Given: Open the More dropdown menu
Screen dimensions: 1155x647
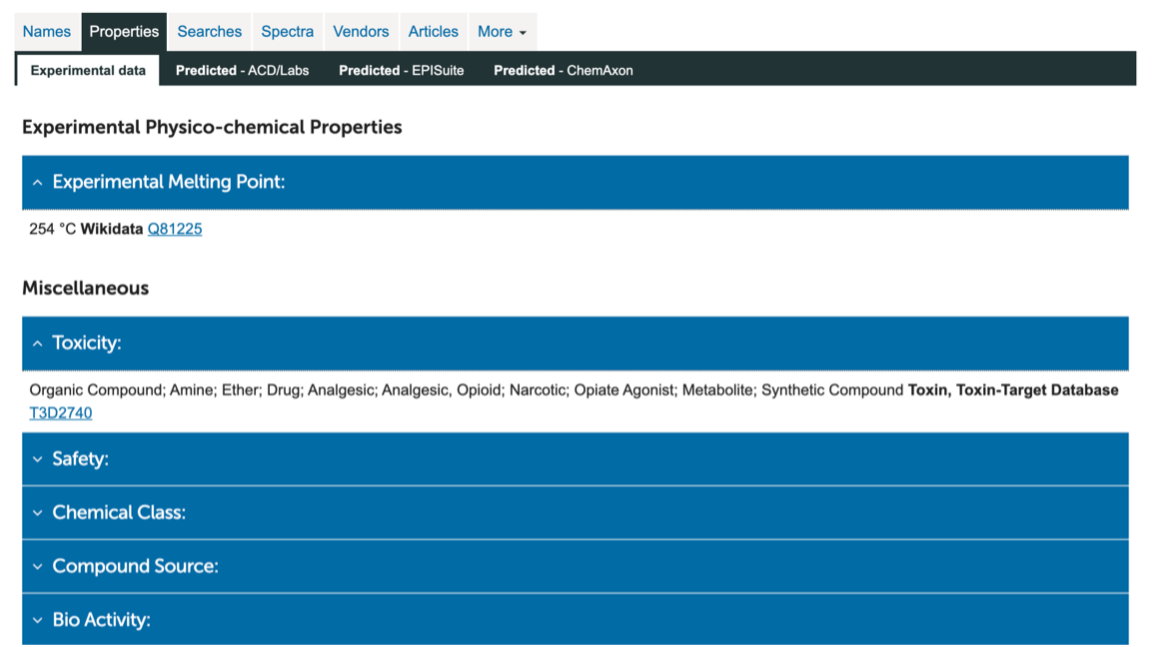Looking at the screenshot, I should point(502,32).
